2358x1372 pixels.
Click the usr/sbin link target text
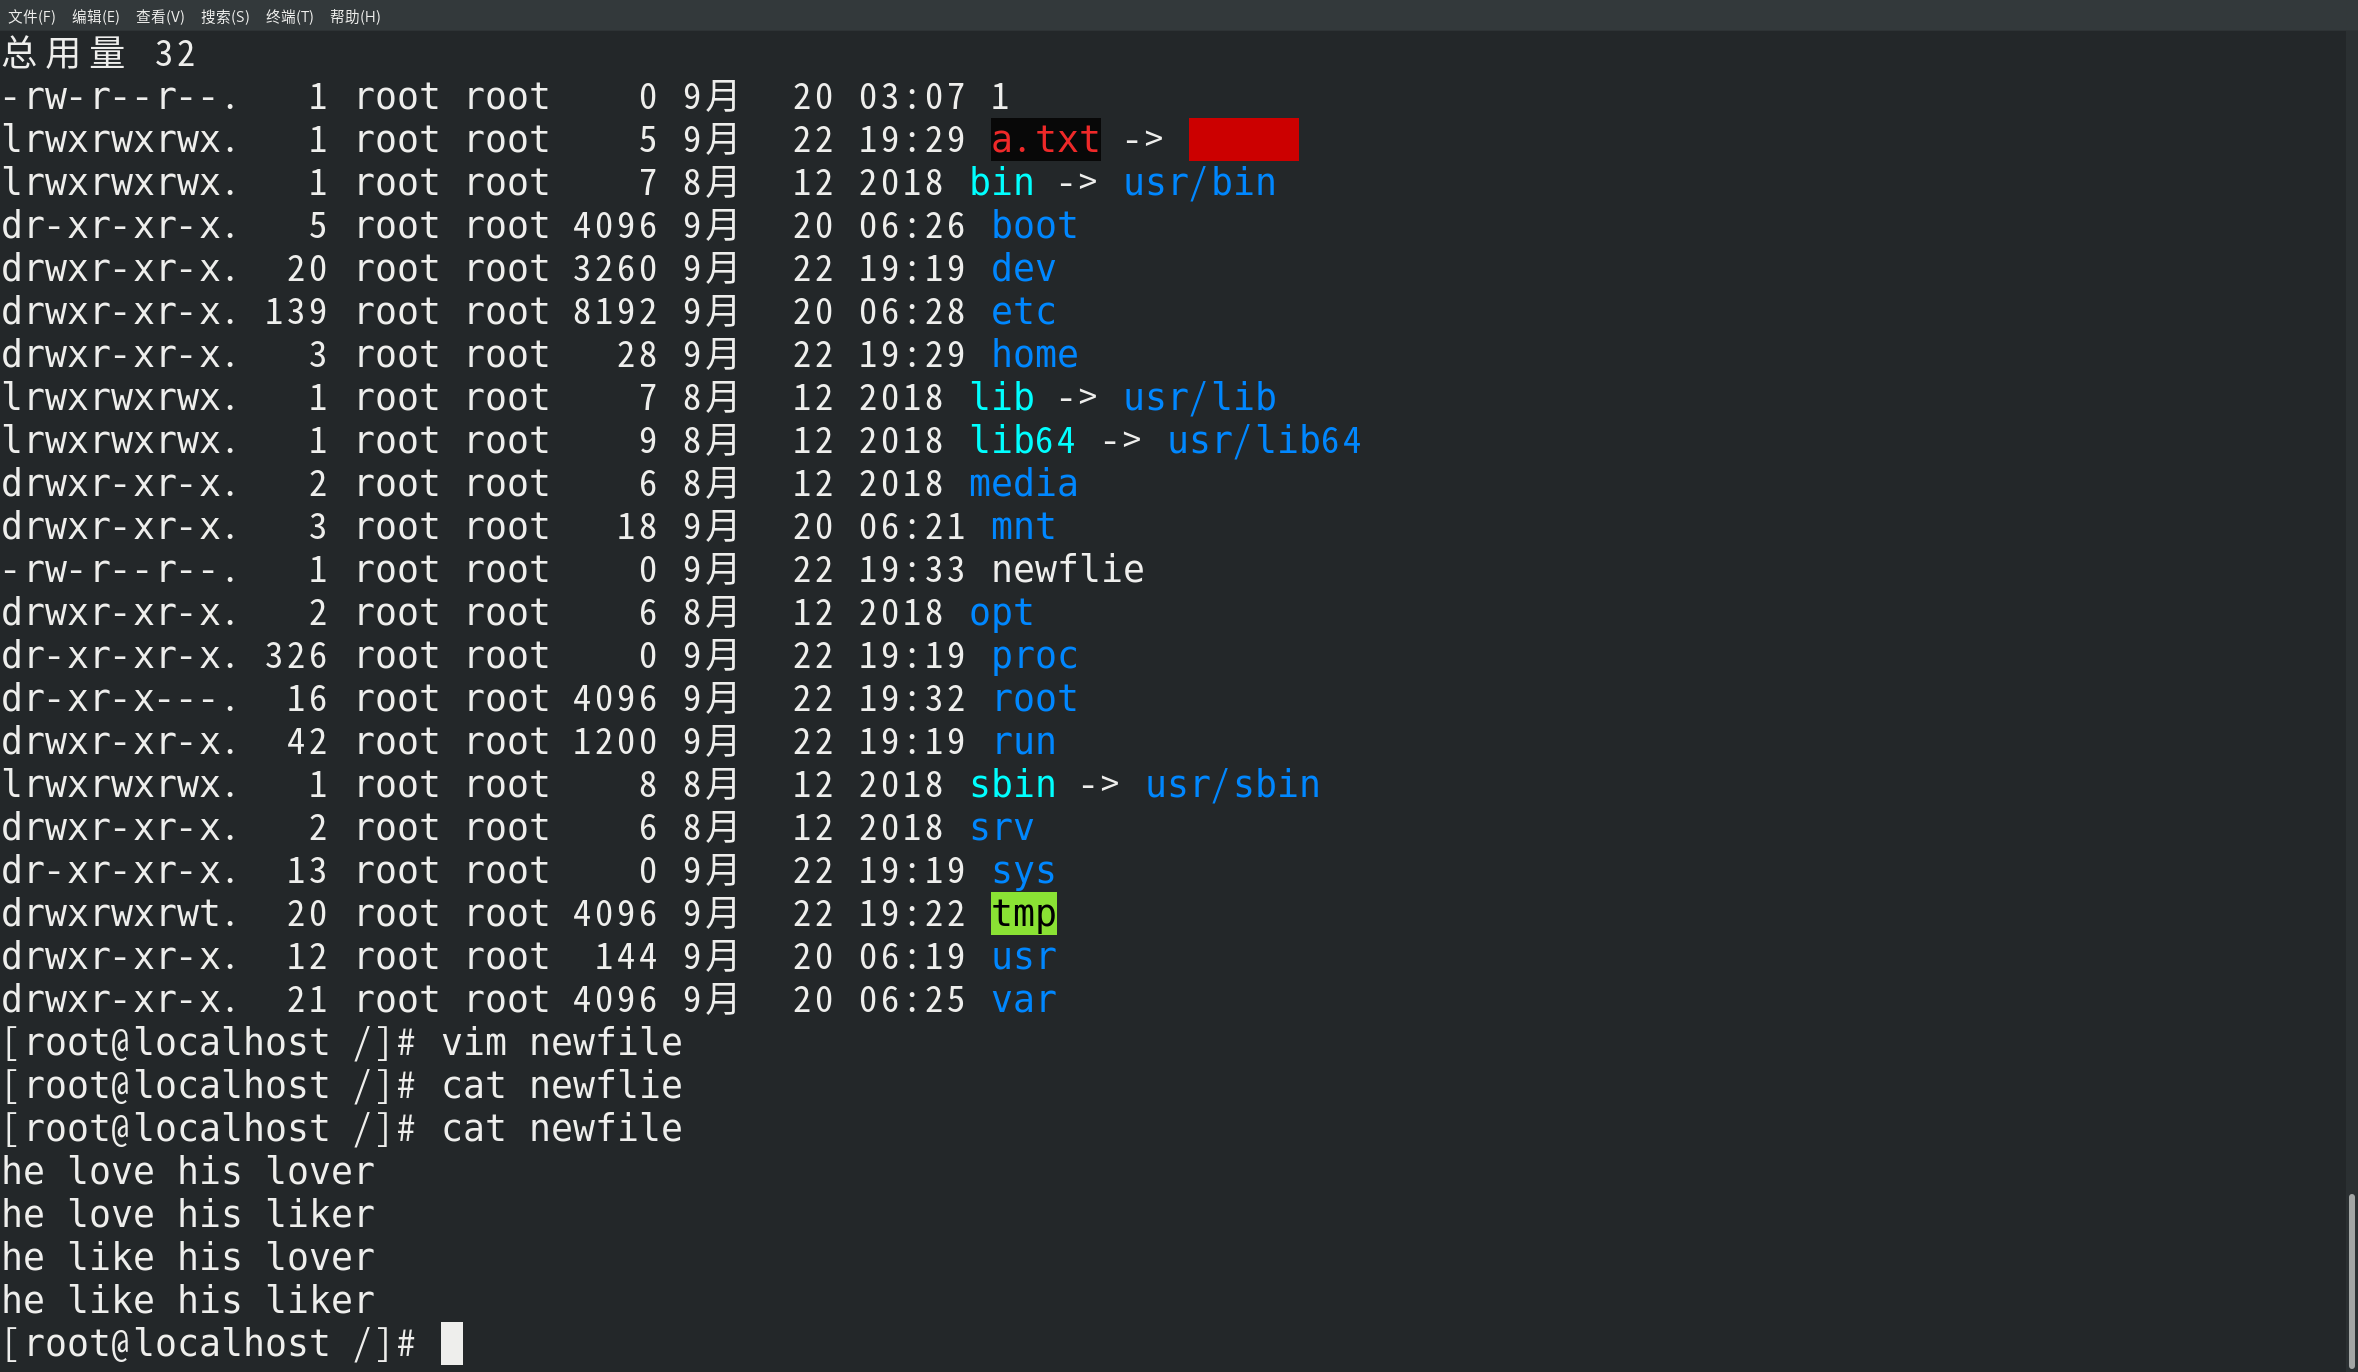coord(1232,784)
